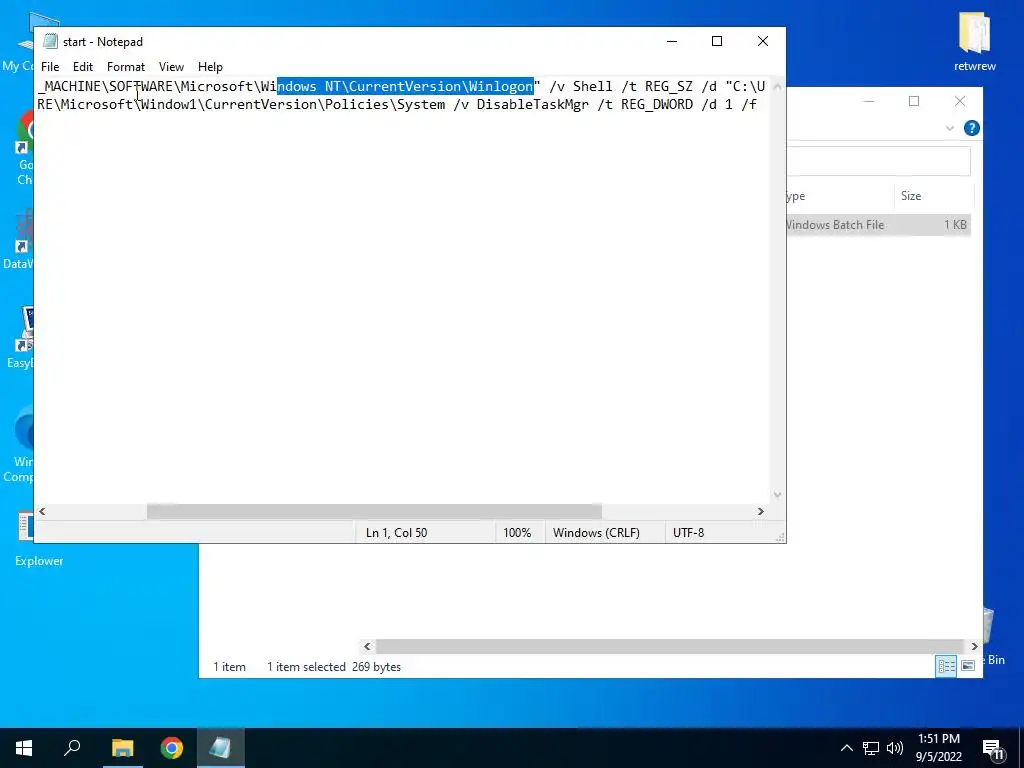Expand the ribbon chevron in File Explorer
1024x768 pixels.
950,128
